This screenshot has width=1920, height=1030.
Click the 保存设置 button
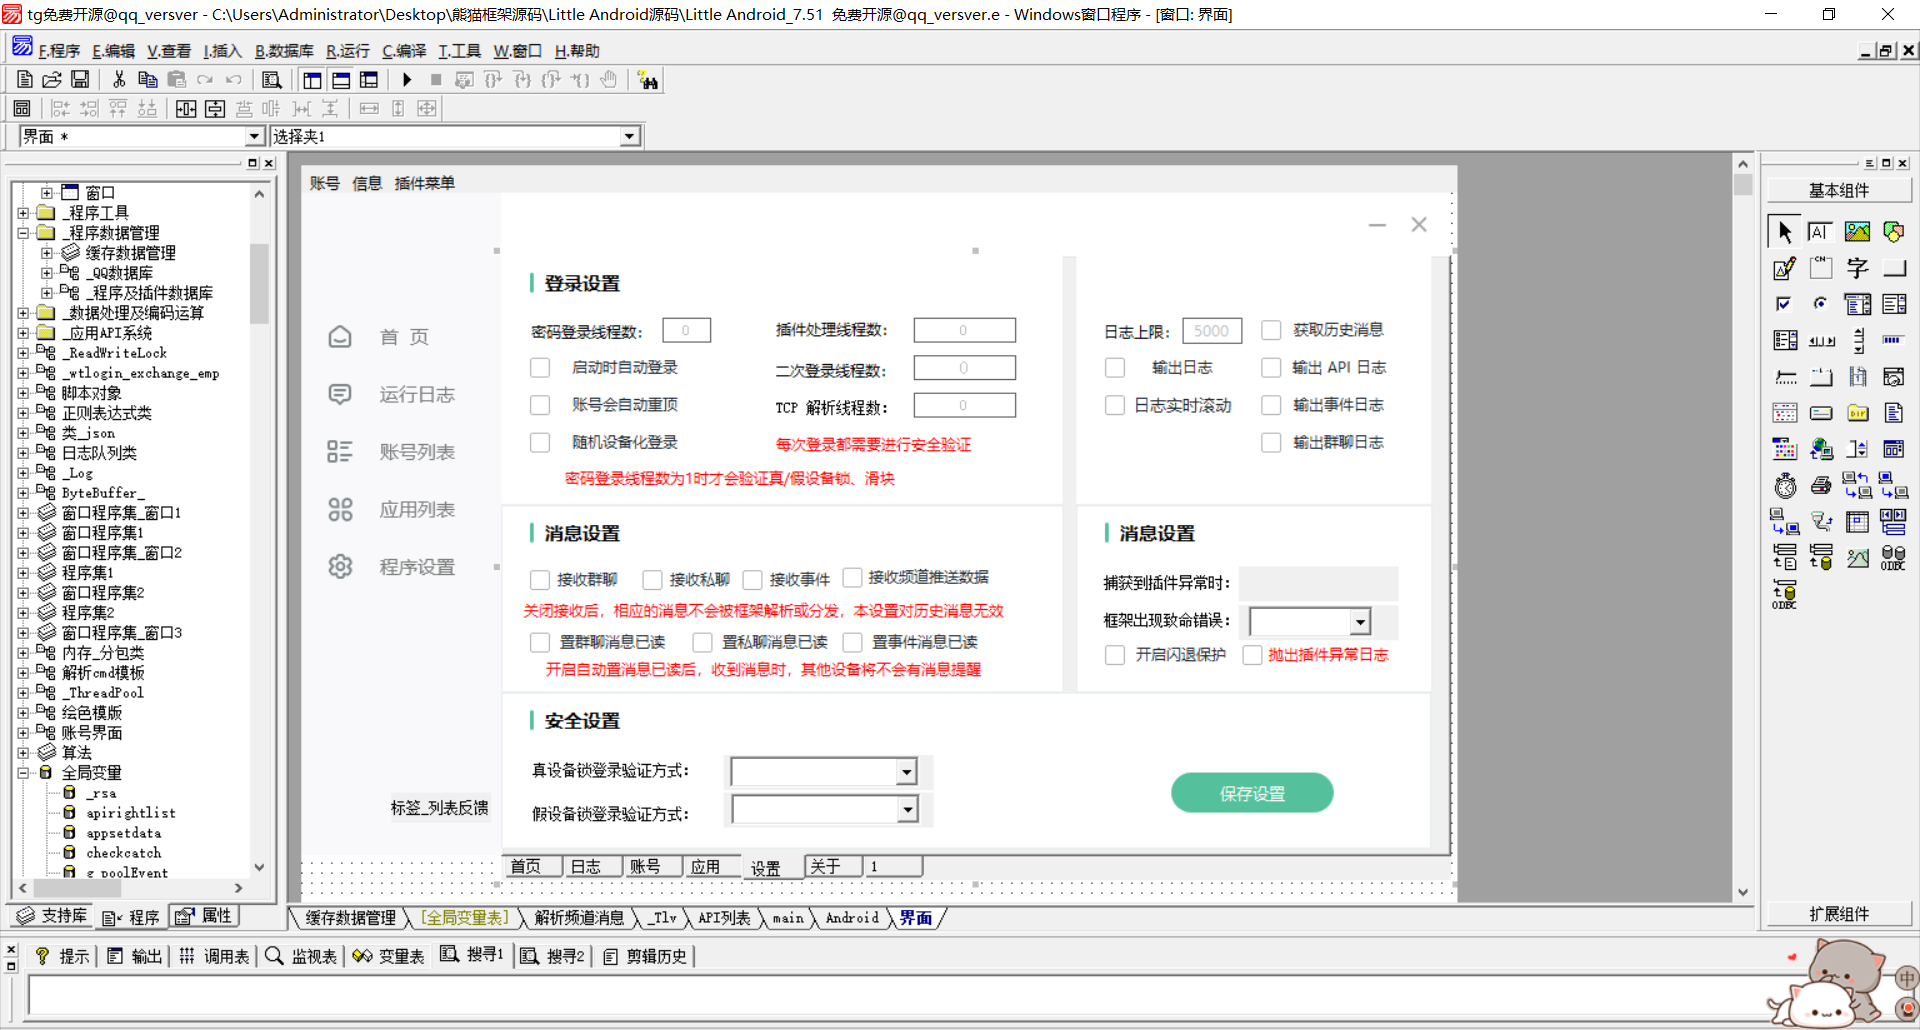click(1252, 793)
